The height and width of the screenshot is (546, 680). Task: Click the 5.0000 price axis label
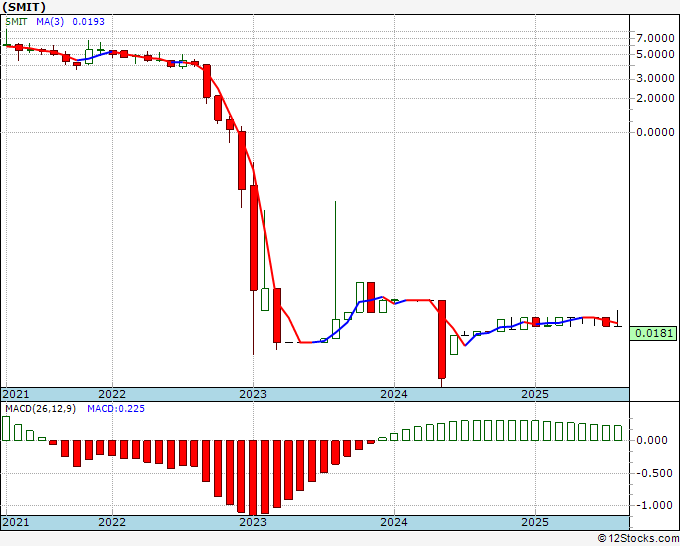(x=655, y=55)
